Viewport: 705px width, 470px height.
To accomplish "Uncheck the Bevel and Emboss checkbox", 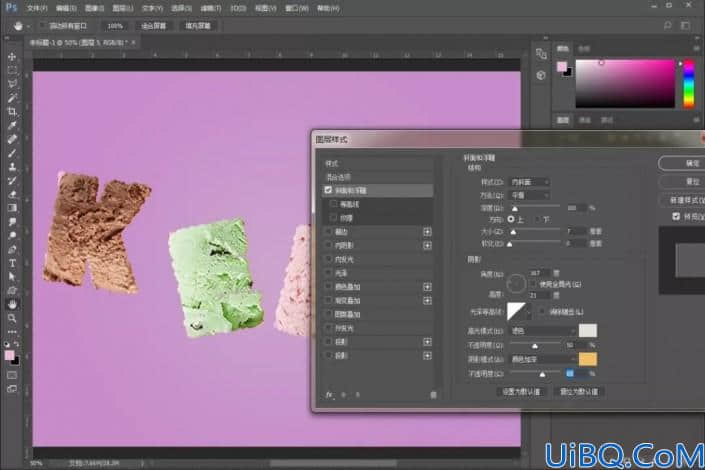I will click(x=328, y=190).
